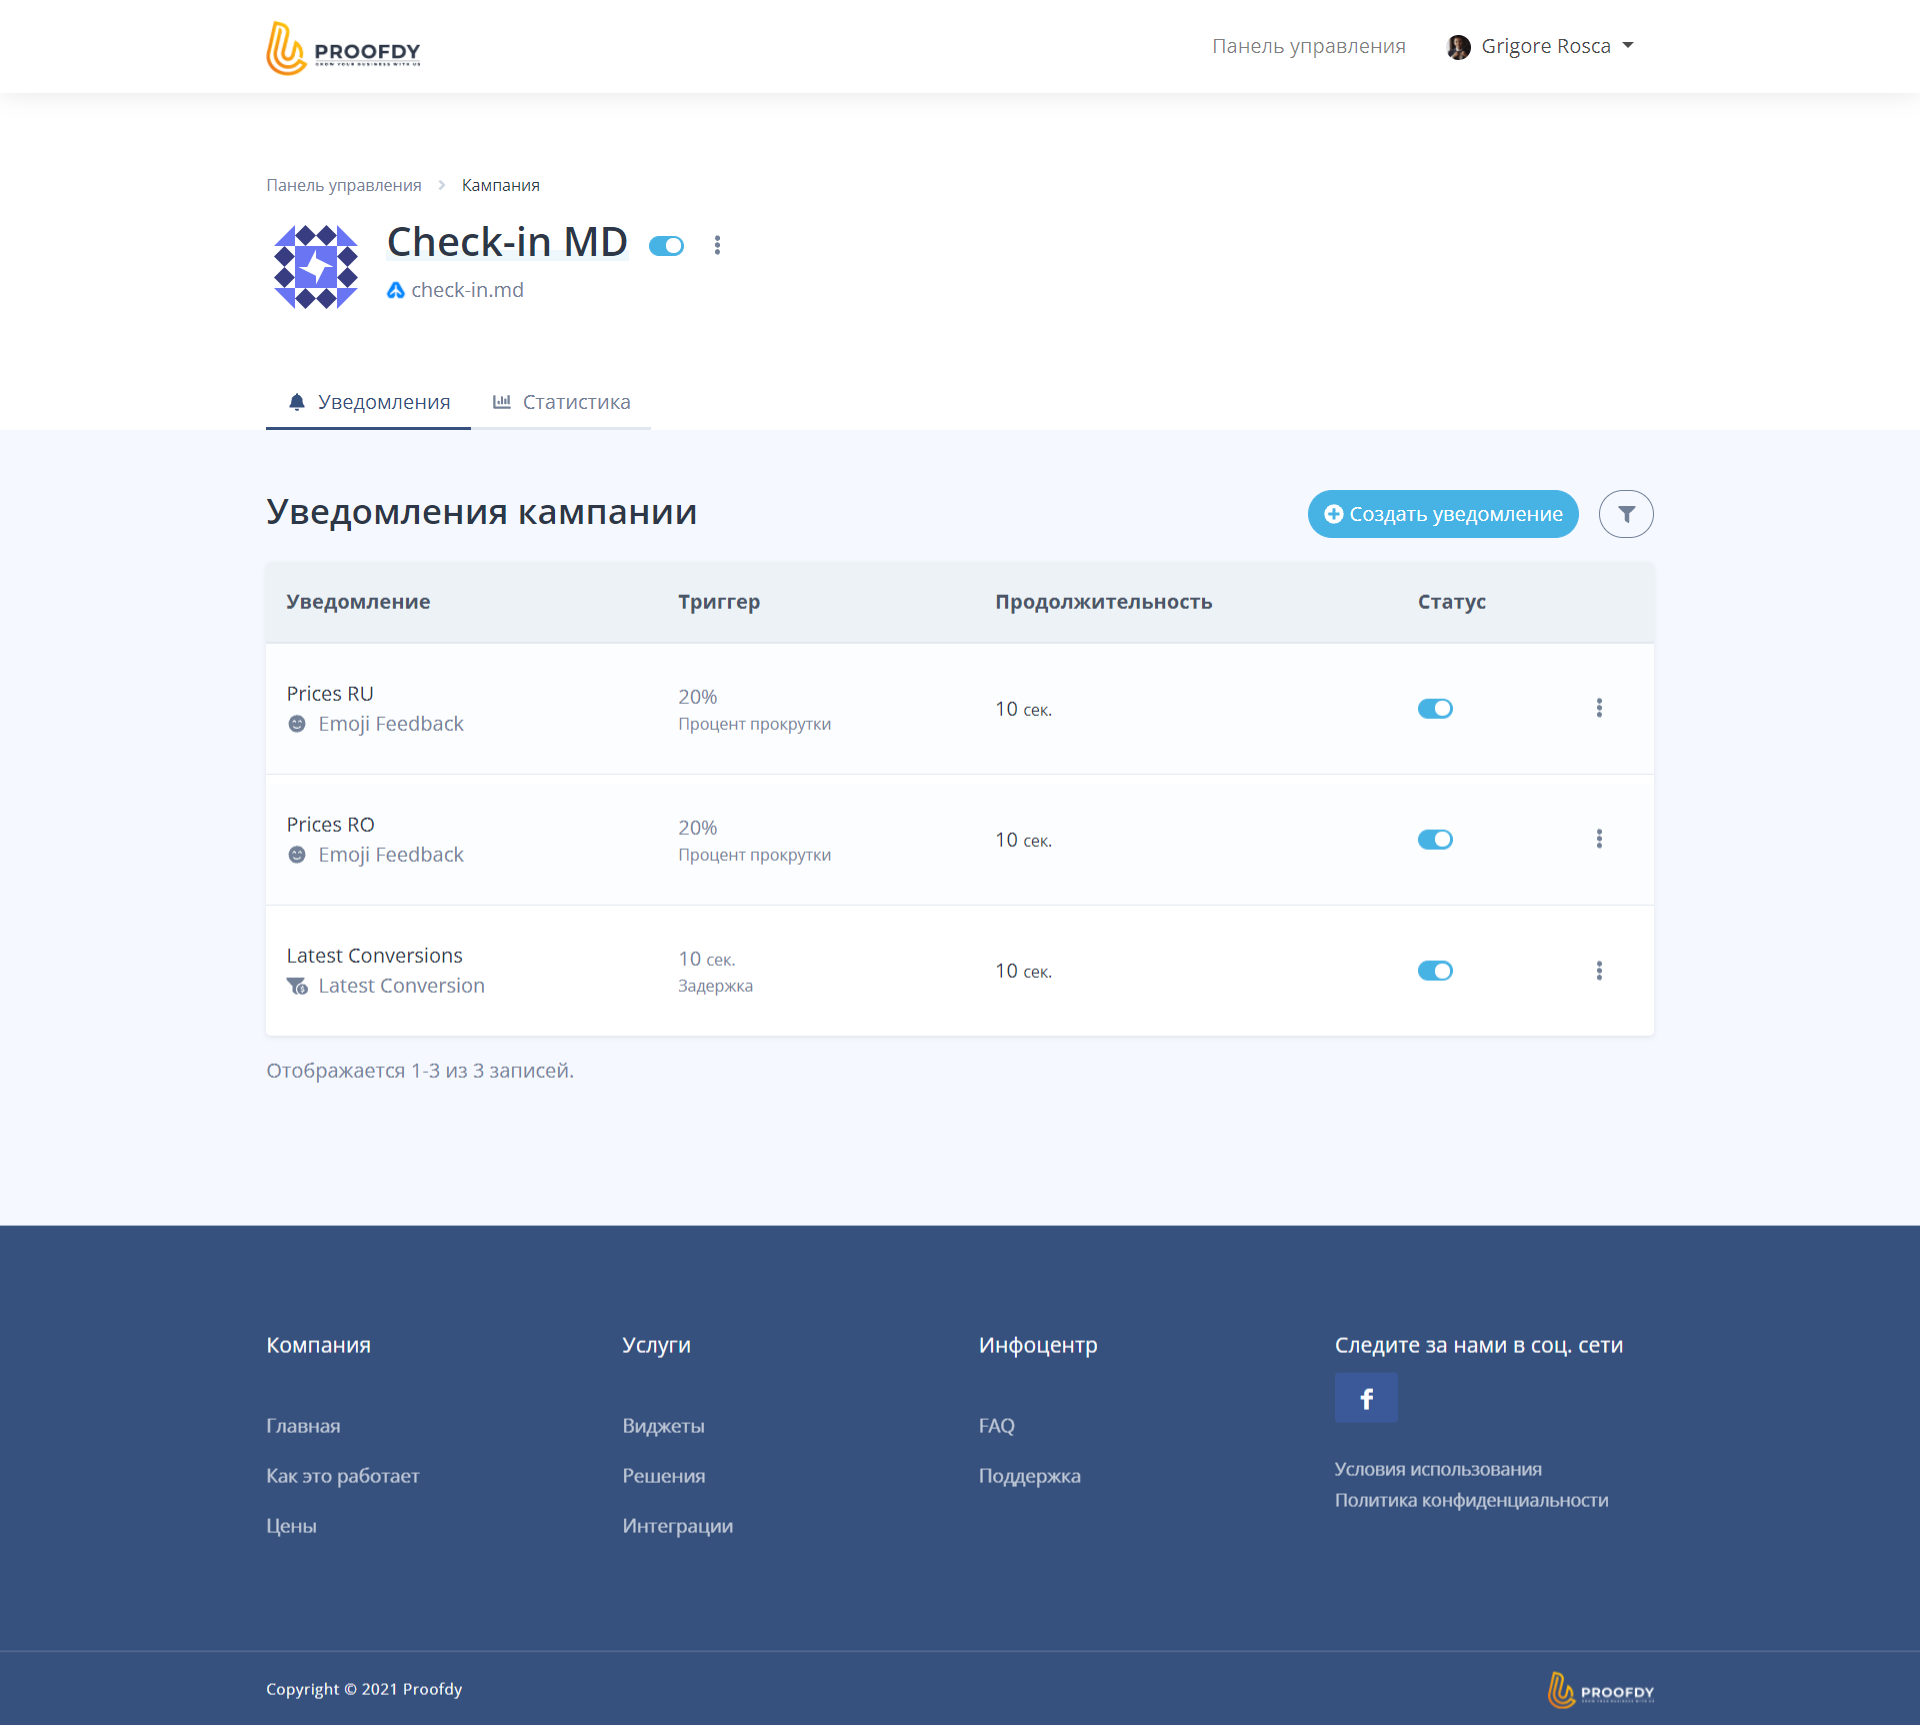
Task: Click emoji icon in Prices RU row
Action: click(297, 724)
